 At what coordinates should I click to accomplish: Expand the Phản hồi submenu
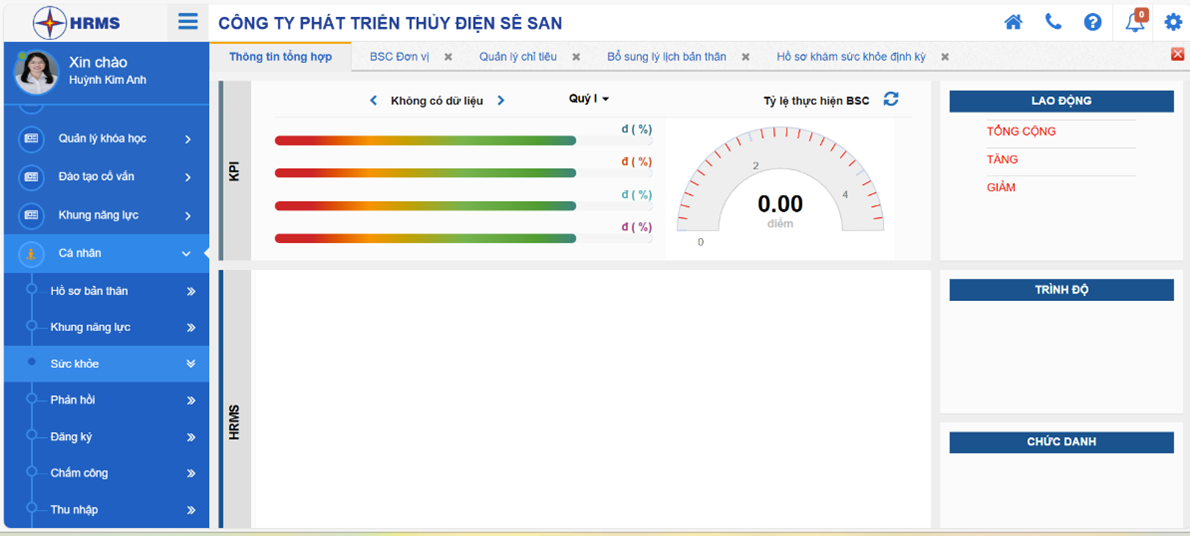(x=191, y=400)
